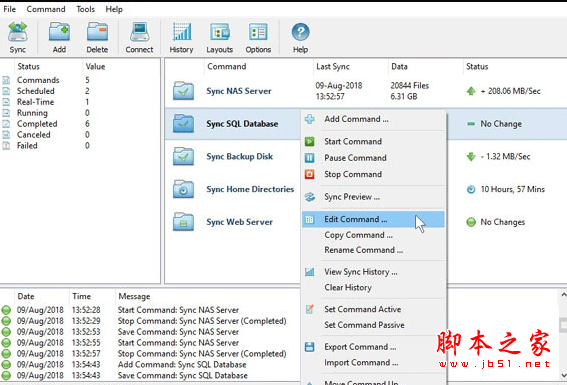Select Pause Command in context menu
This screenshot has height=385, width=567.
(374, 158)
